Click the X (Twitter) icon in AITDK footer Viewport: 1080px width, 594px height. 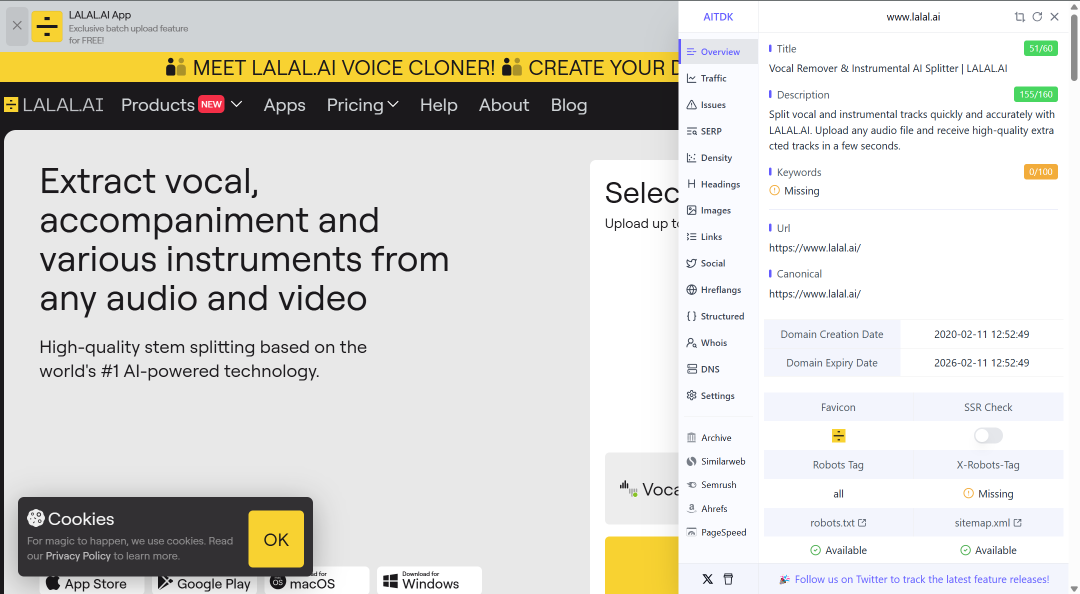point(707,579)
